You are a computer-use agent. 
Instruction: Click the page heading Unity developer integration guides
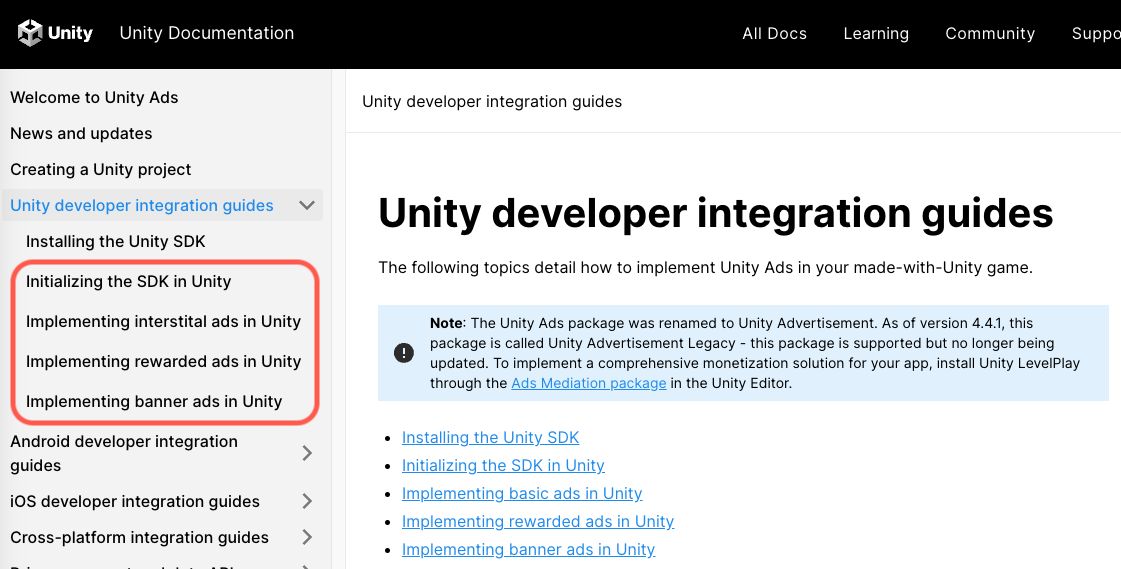point(716,214)
